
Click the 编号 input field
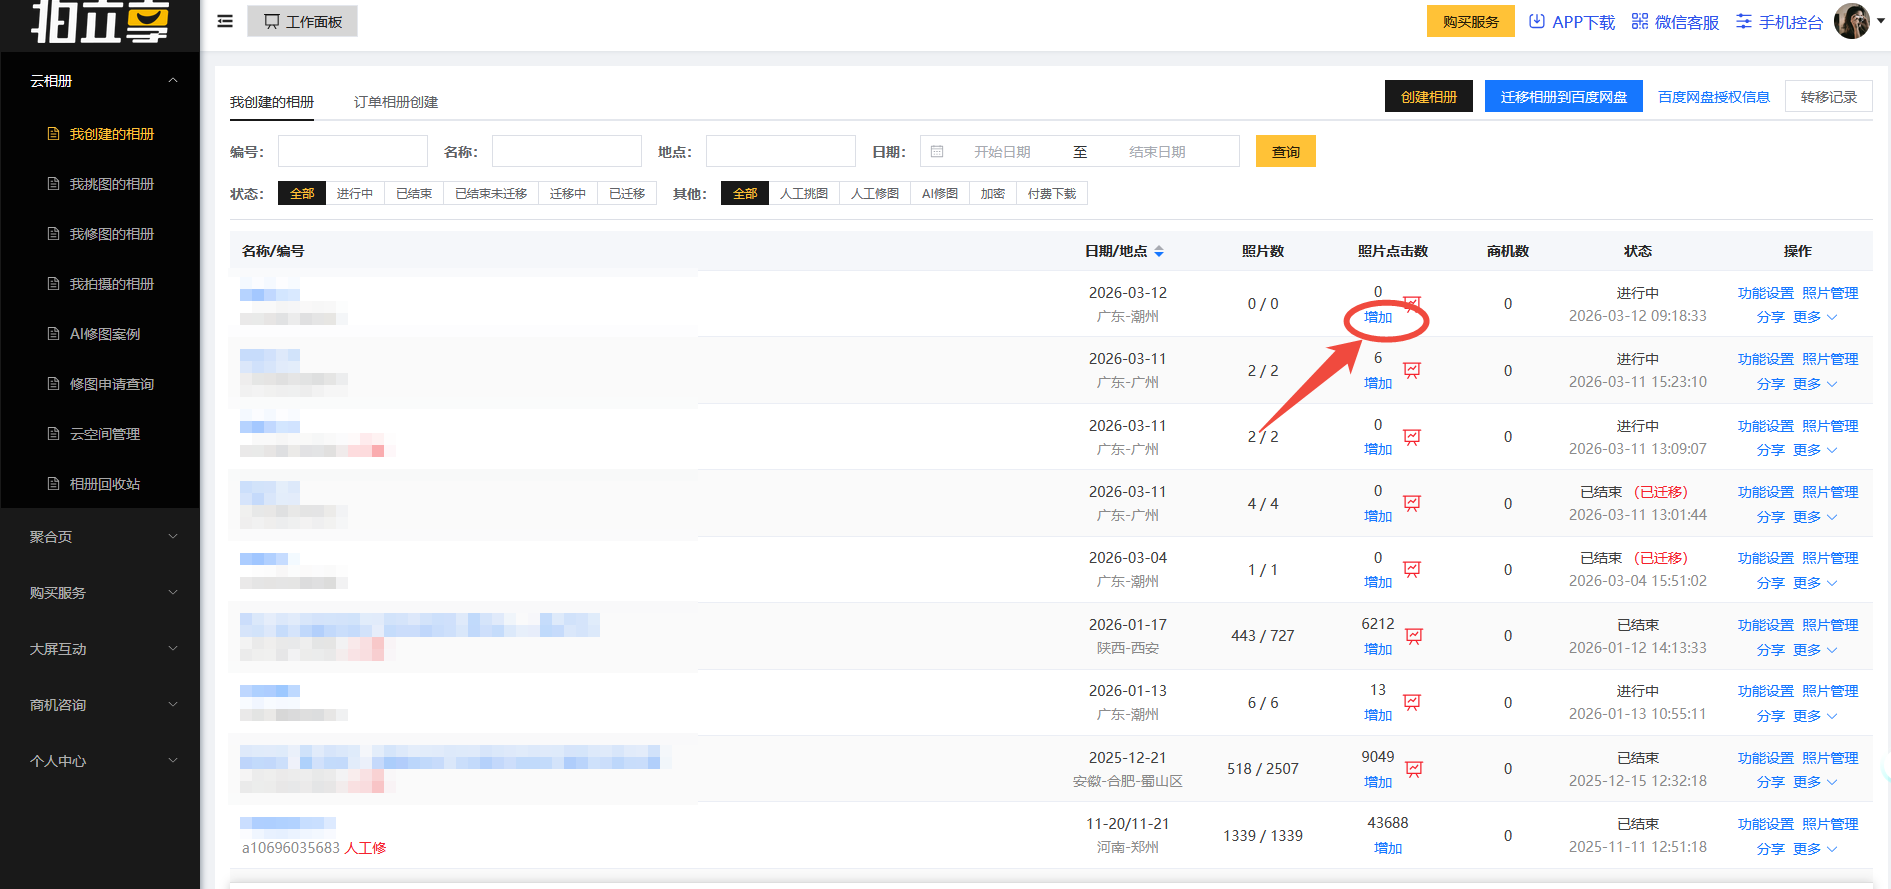(x=352, y=152)
